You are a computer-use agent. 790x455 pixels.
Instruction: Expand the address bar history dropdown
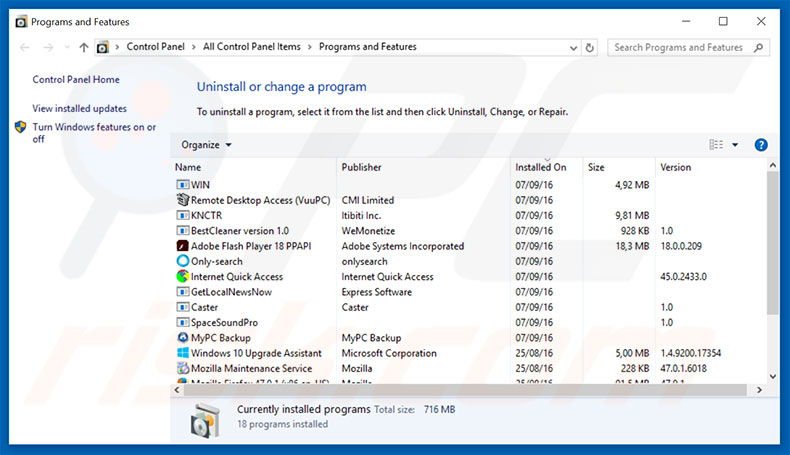coord(573,48)
